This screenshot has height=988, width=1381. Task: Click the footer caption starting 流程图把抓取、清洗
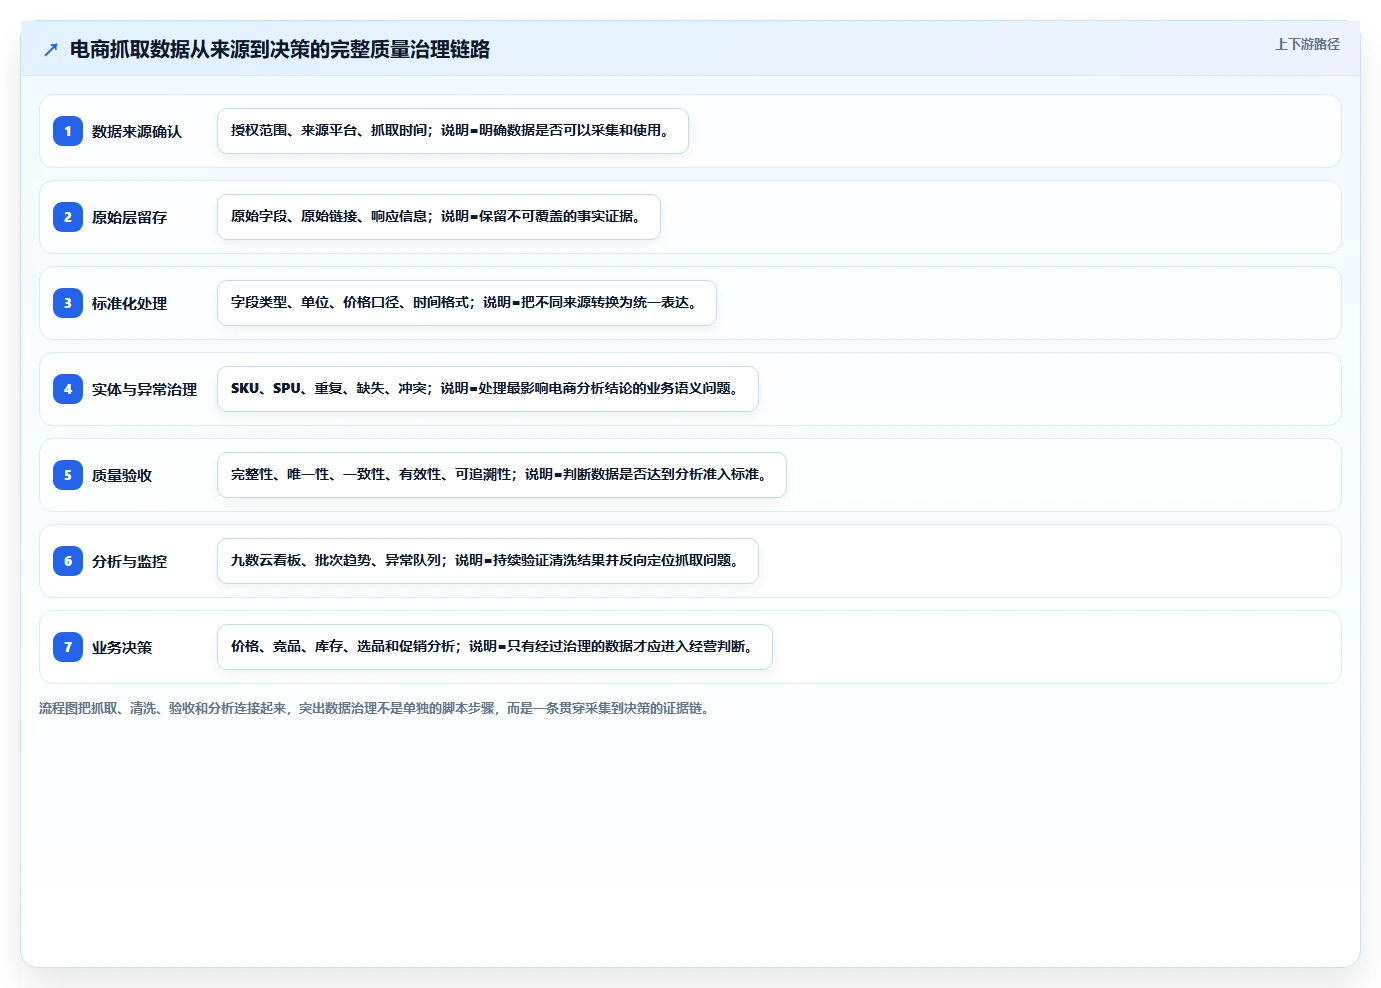point(376,708)
